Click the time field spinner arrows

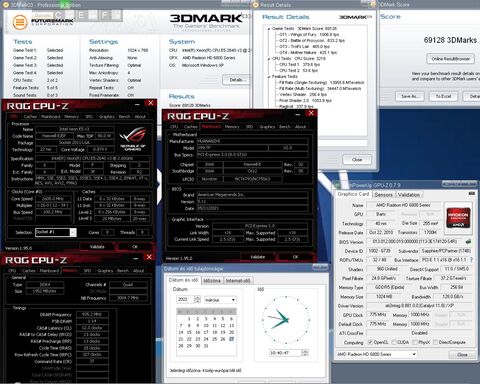tap(305, 353)
